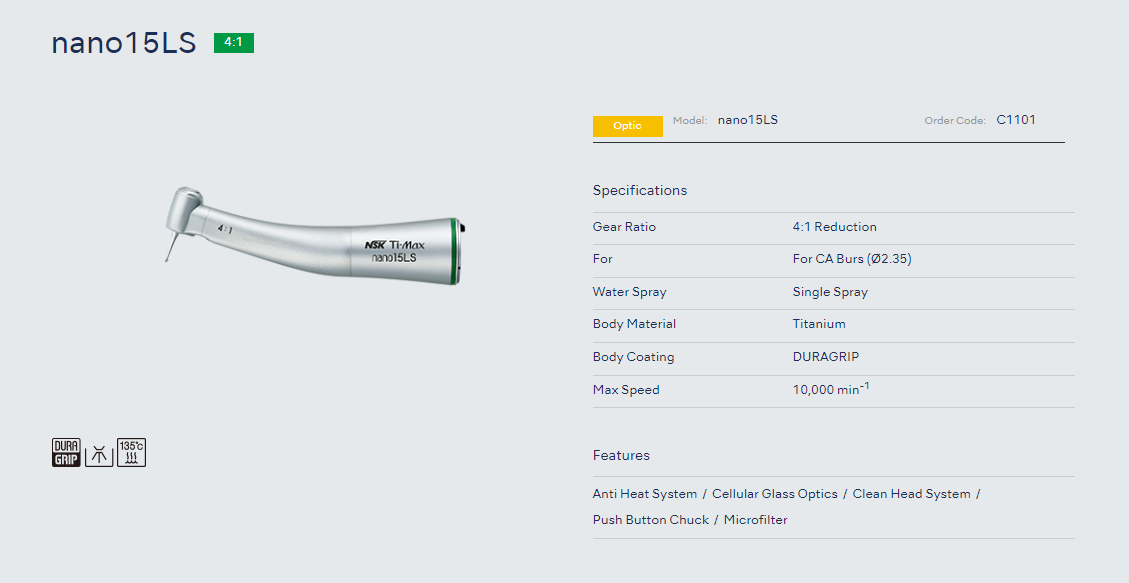This screenshot has height=583, width=1129.
Task: Click the green 4:1 gear ratio badge
Action: (x=234, y=43)
